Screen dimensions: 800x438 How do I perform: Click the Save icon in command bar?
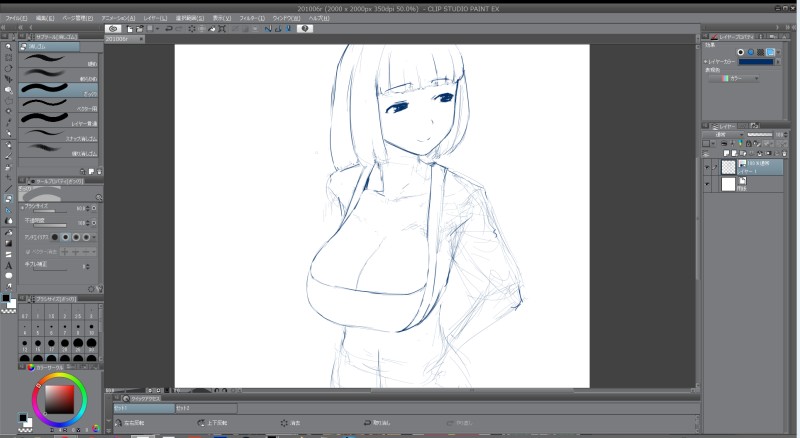tap(150, 29)
